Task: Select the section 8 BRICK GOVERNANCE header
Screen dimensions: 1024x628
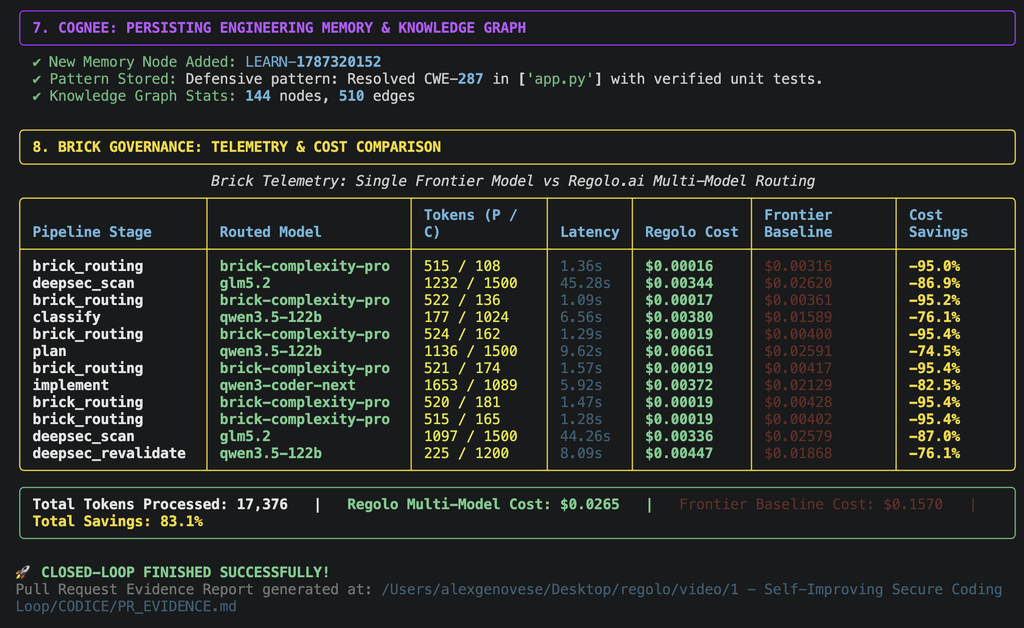Action: (x=517, y=147)
